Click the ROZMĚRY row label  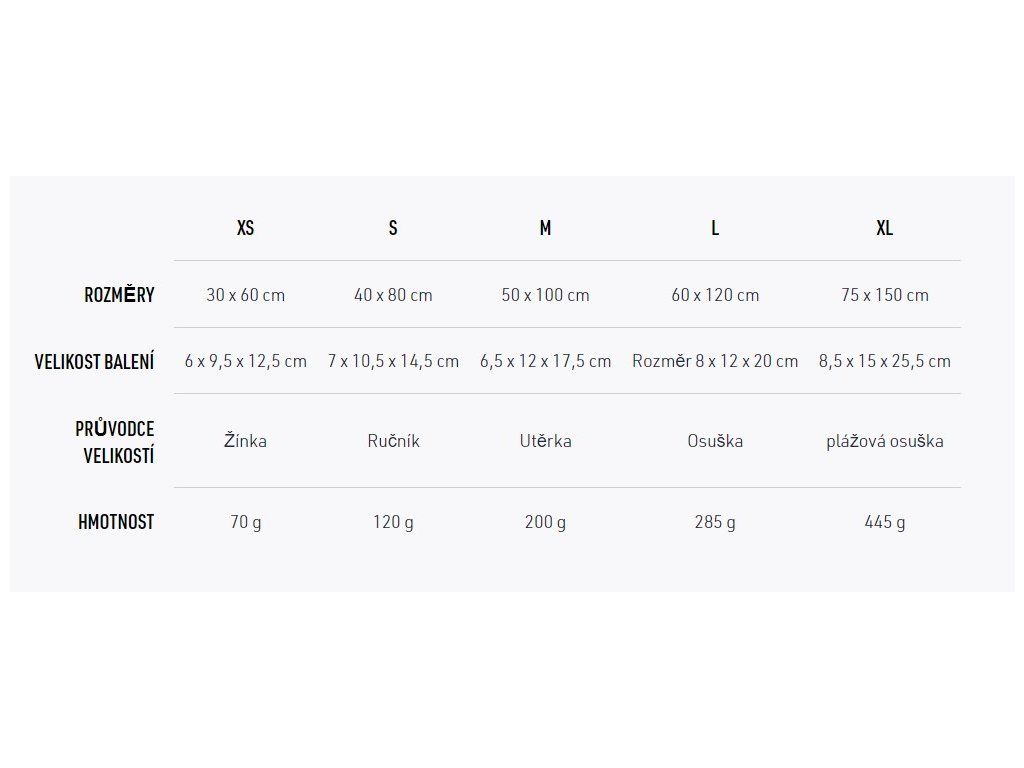point(119,295)
